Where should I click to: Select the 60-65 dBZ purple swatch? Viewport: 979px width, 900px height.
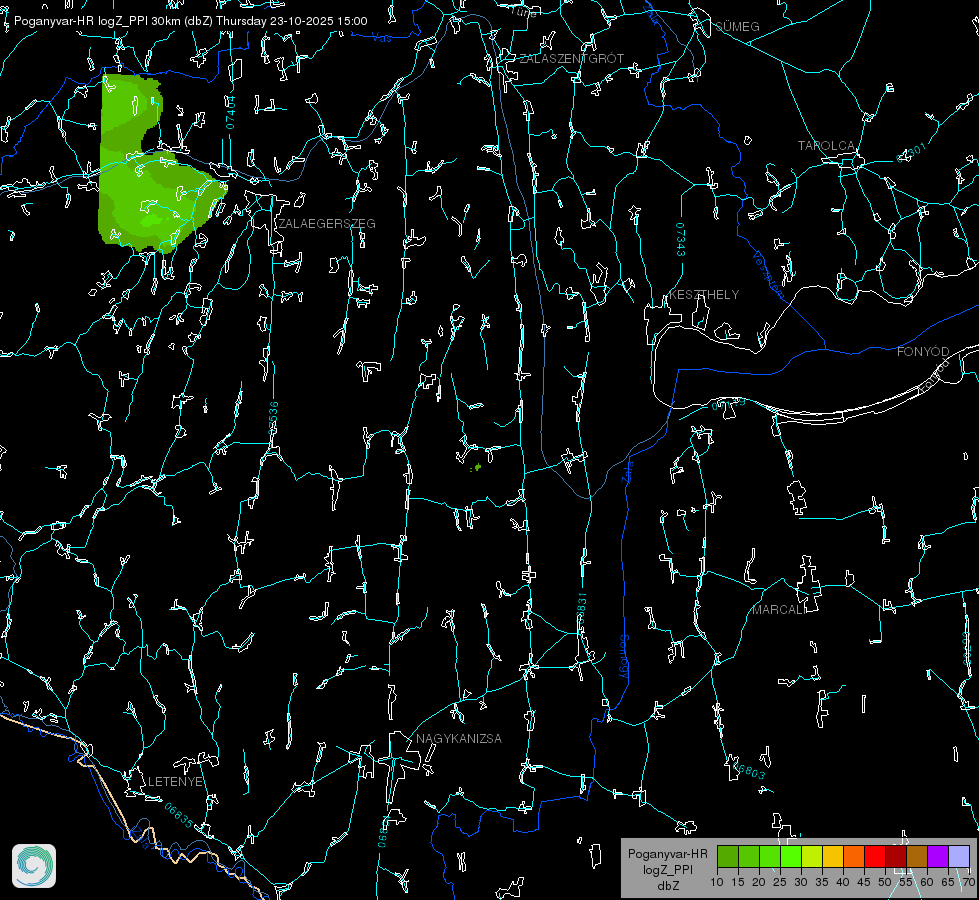click(937, 856)
